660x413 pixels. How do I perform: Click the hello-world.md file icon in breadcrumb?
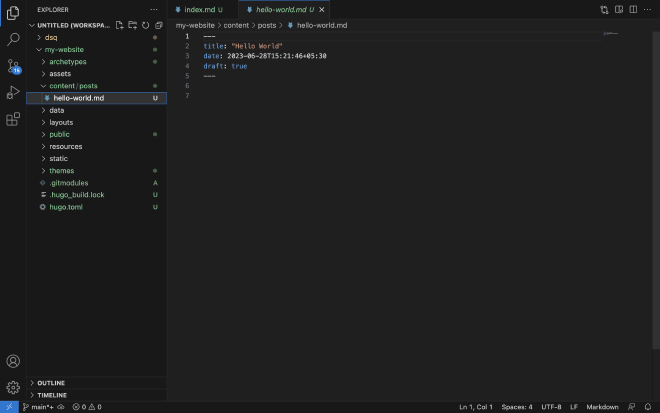[x=290, y=25]
